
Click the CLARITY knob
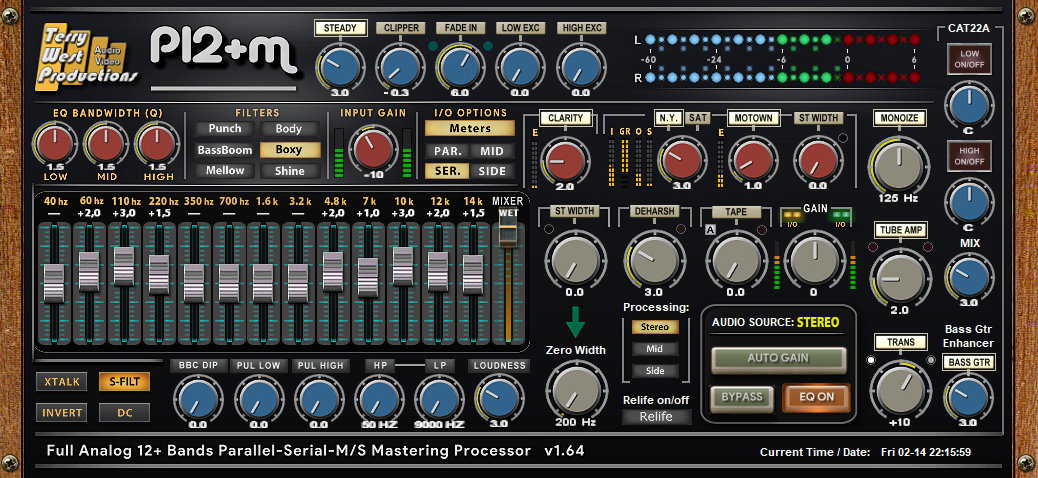(565, 161)
